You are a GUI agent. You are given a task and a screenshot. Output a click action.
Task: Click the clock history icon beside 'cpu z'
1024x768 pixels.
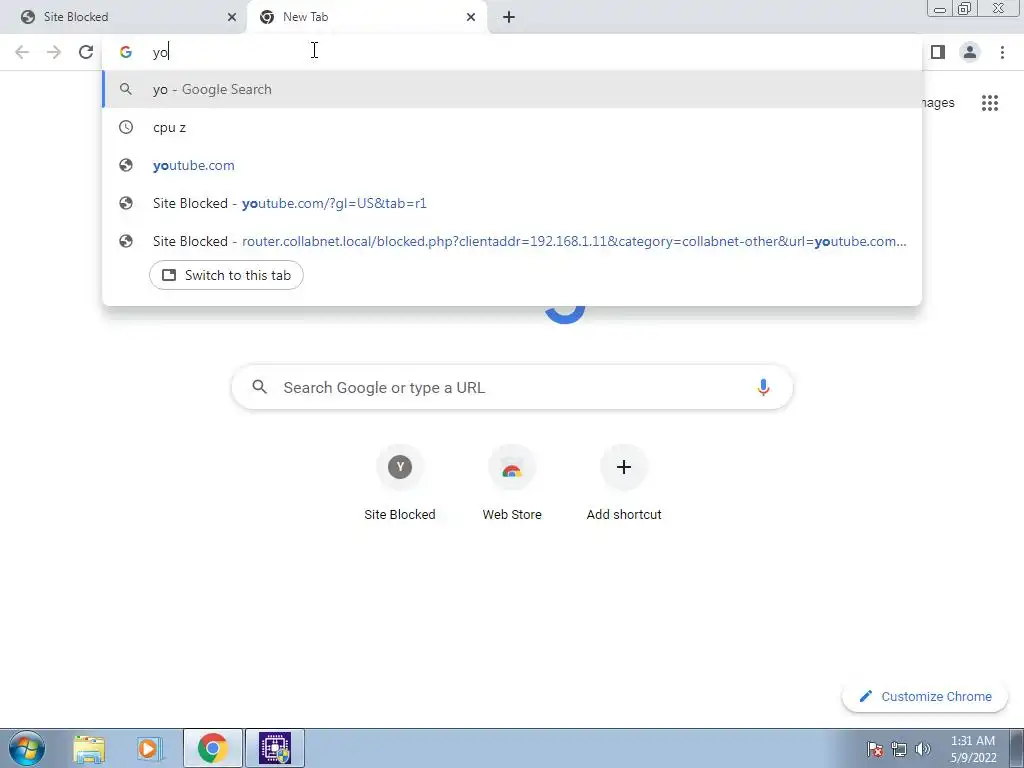tap(125, 127)
